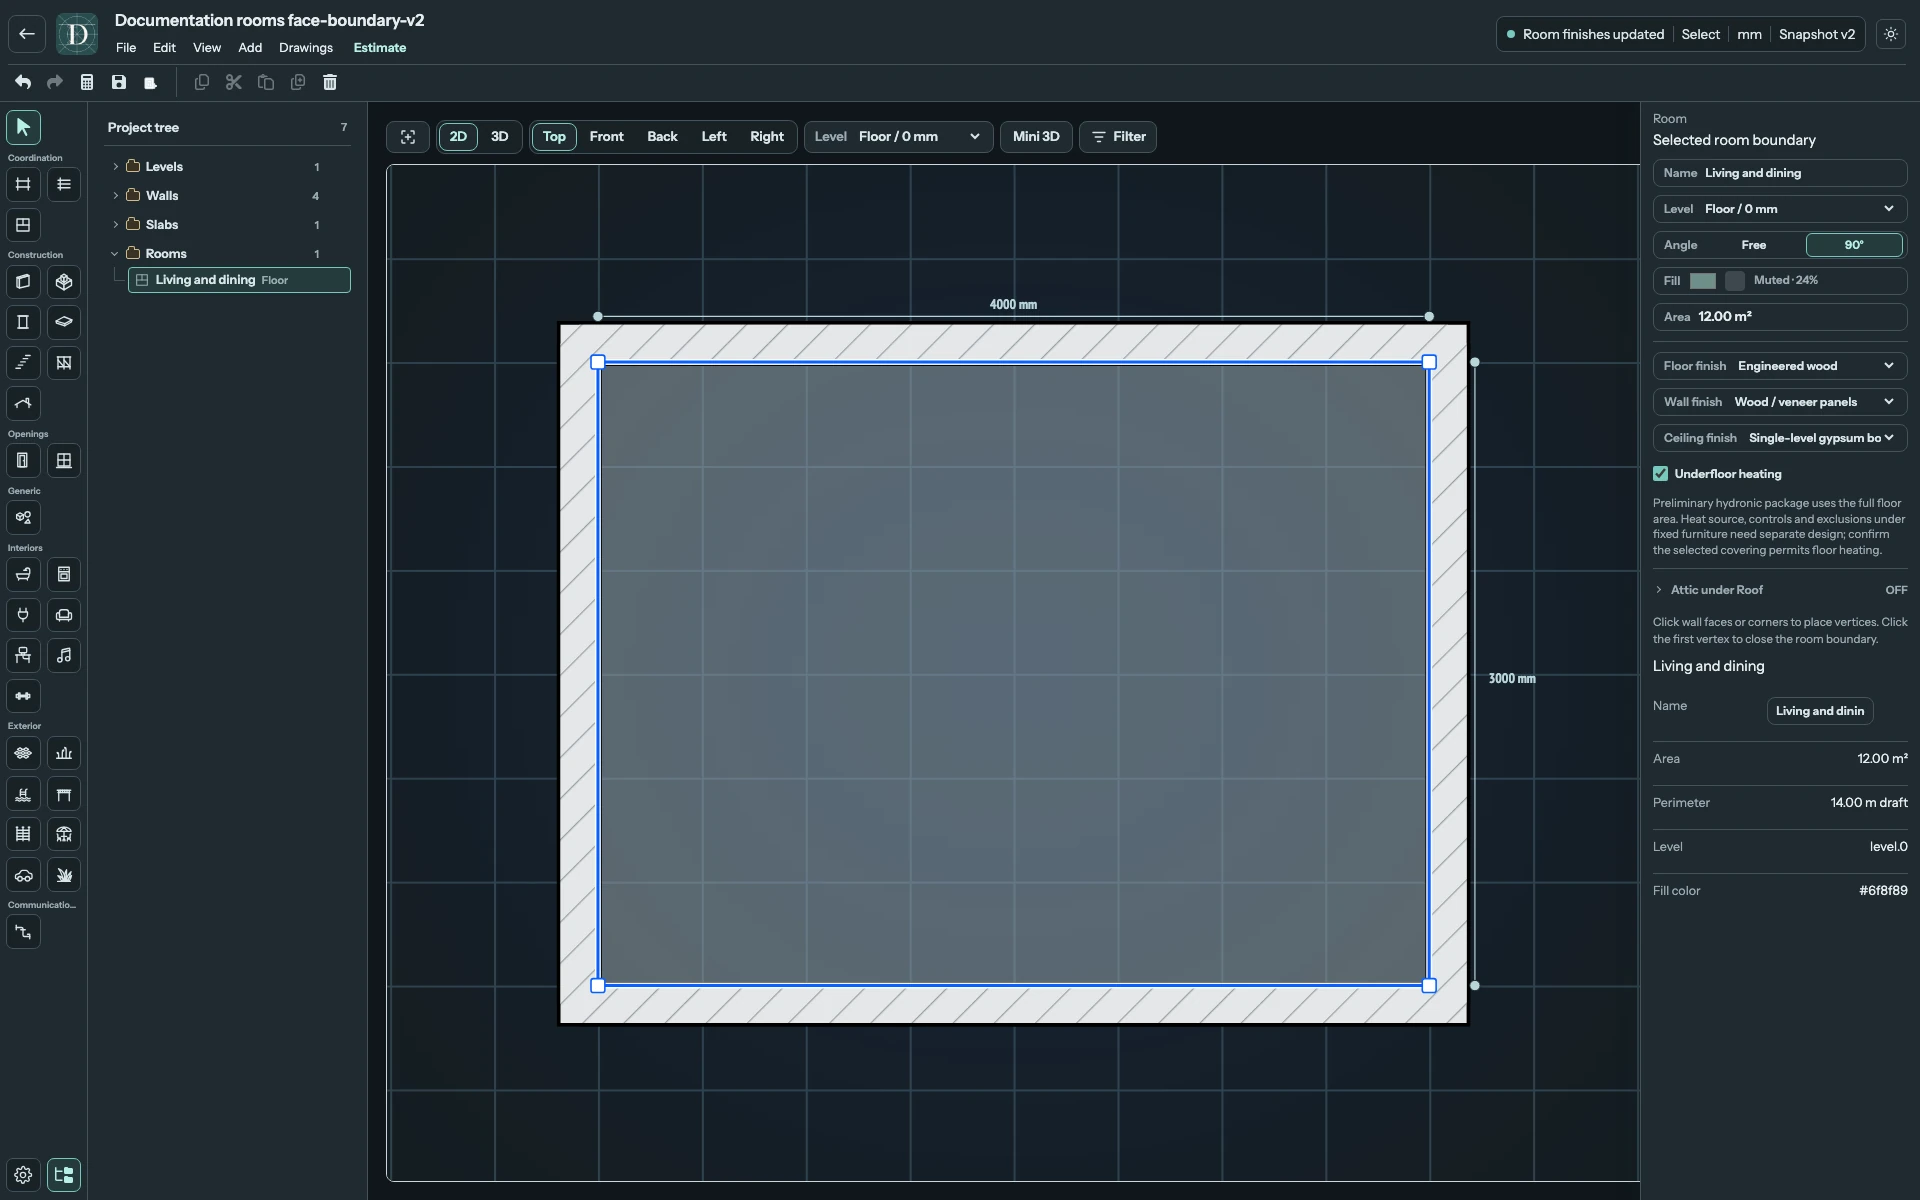1920x1200 pixels.
Task: Set Angle mode to 90°
Action: click(1854, 245)
